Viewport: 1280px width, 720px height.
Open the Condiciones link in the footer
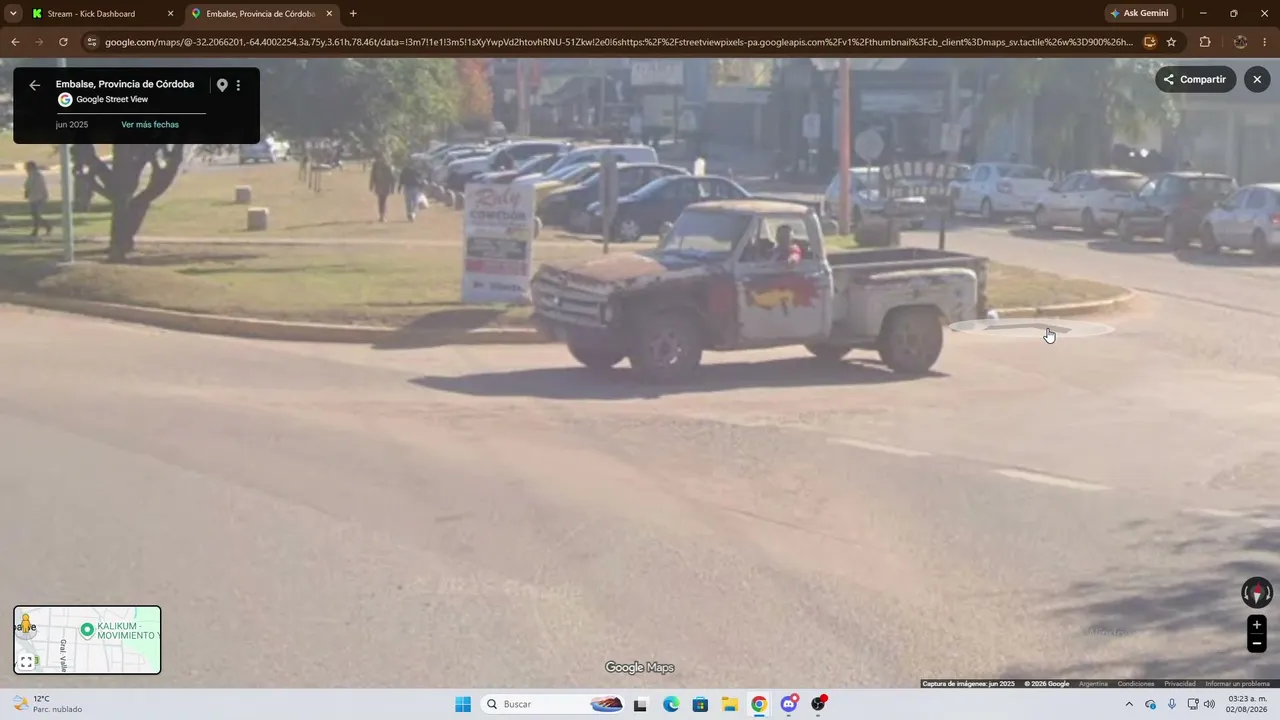pos(1135,684)
